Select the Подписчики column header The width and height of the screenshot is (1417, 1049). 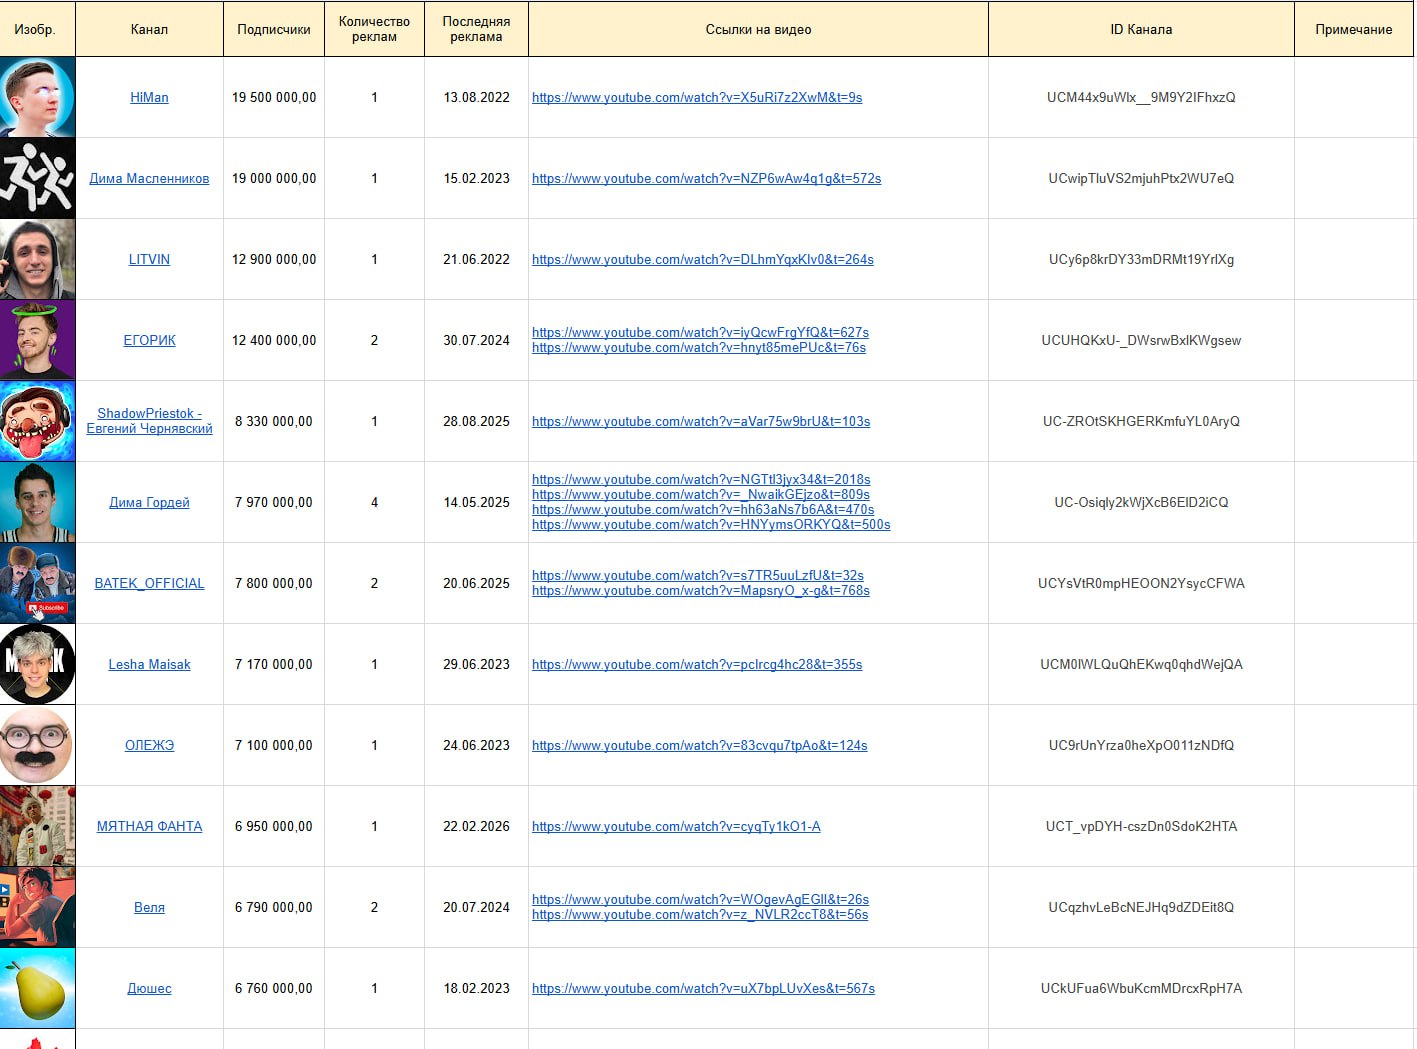[273, 29]
